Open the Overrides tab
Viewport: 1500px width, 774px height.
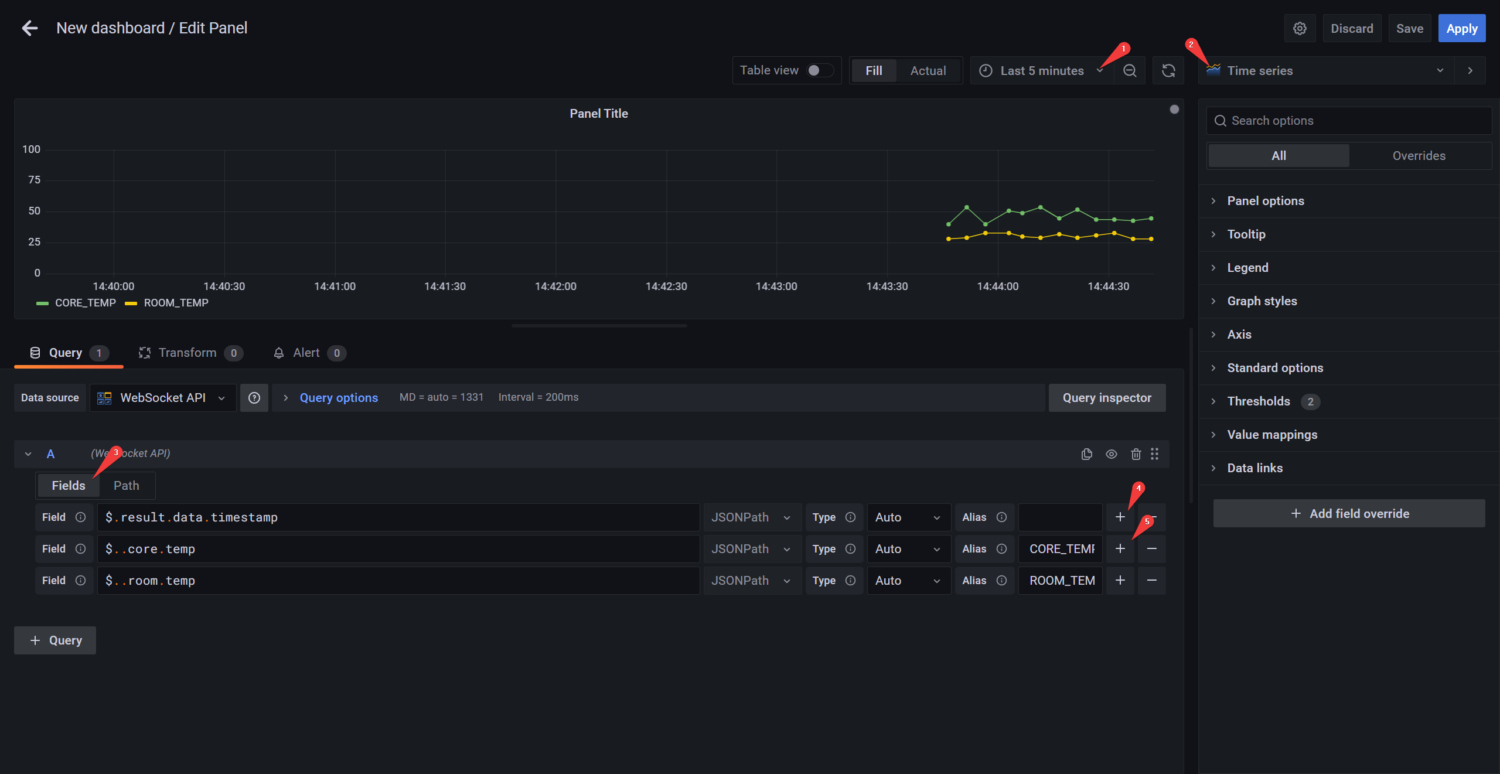[x=1419, y=155]
